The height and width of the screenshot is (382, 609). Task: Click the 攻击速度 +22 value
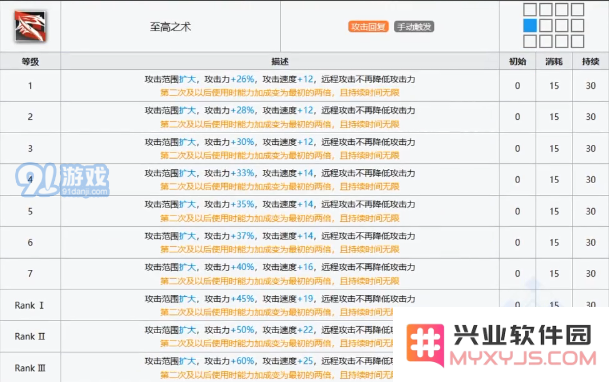(x=306, y=330)
